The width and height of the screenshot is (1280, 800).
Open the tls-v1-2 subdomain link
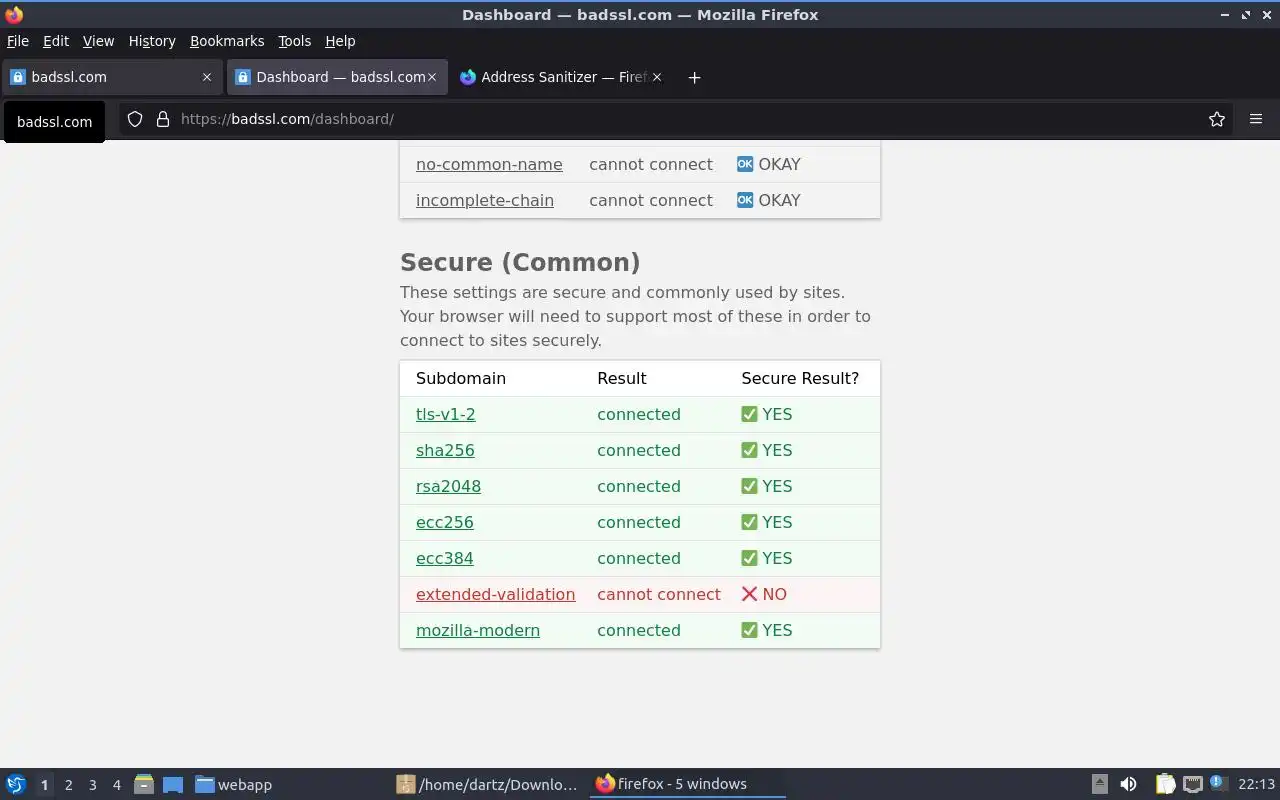446,414
